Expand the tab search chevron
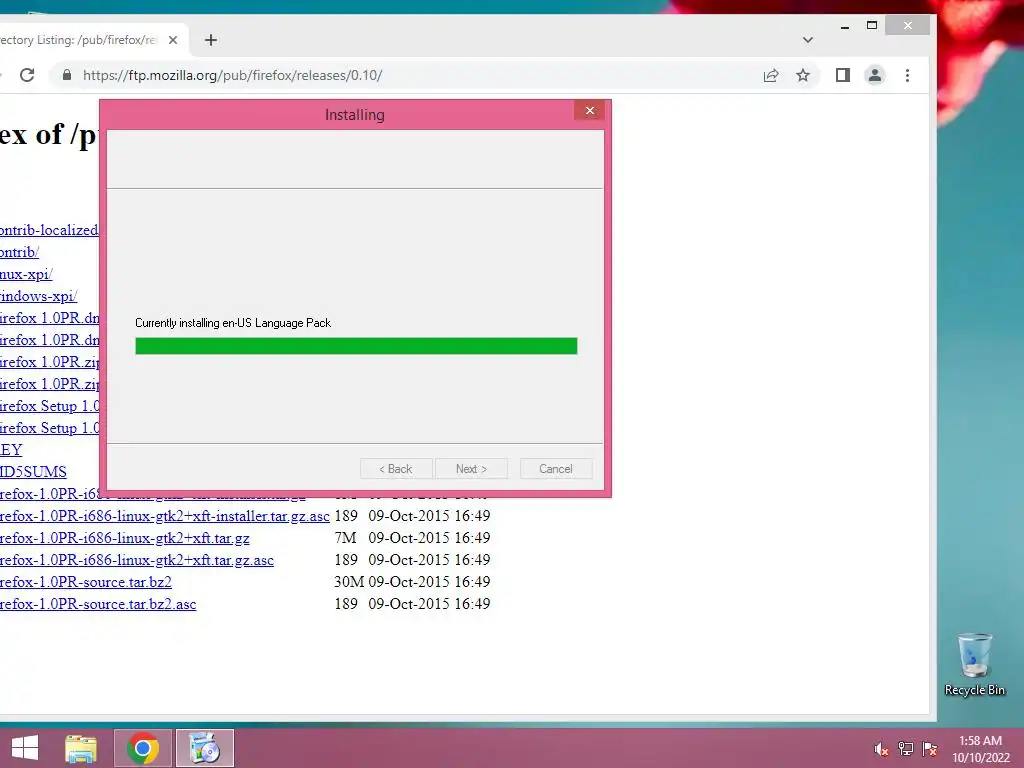Screen dimensions: 1024x768 (808, 40)
